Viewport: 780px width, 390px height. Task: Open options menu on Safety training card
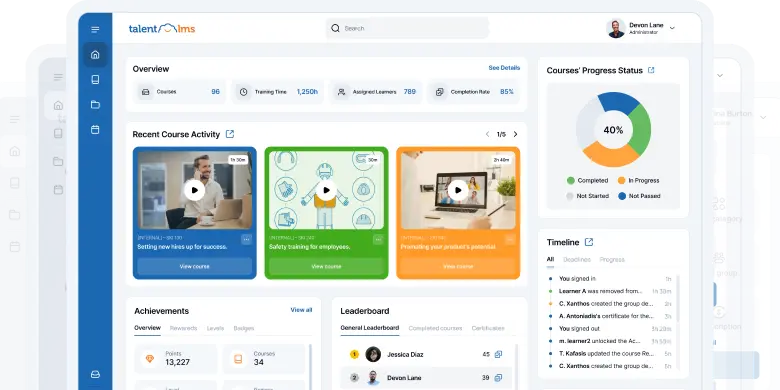pos(378,240)
